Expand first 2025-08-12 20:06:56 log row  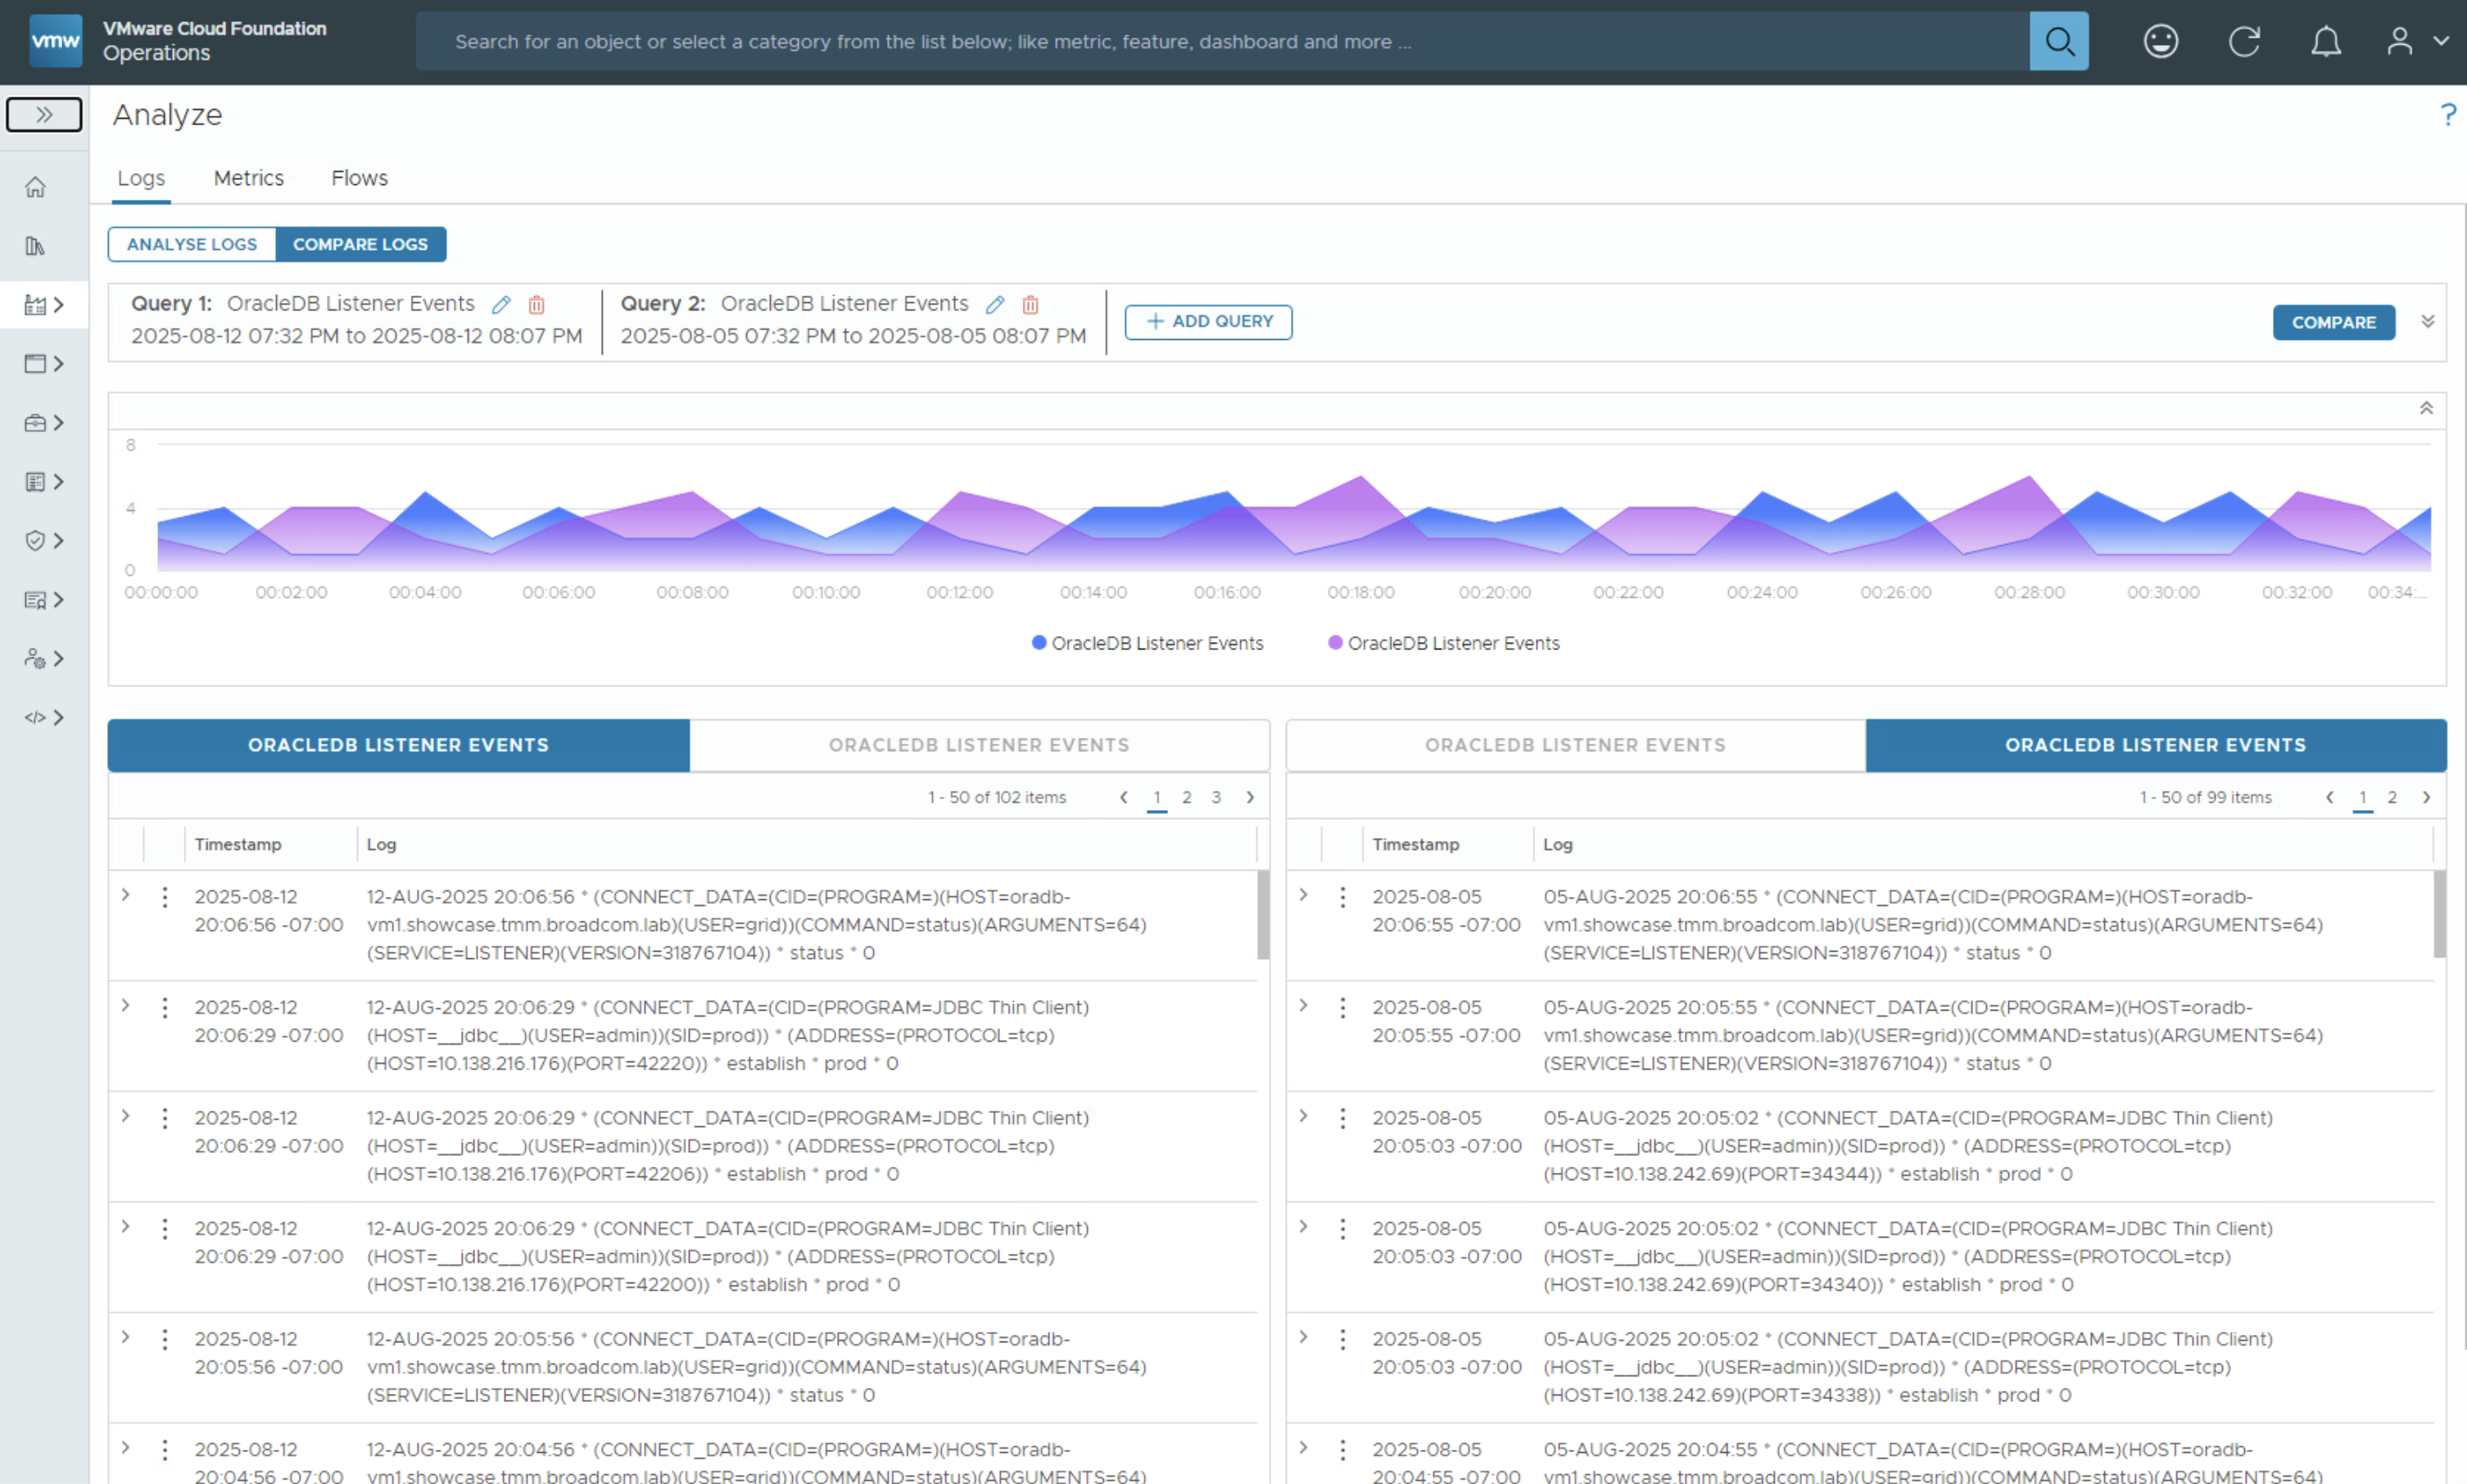(126, 895)
